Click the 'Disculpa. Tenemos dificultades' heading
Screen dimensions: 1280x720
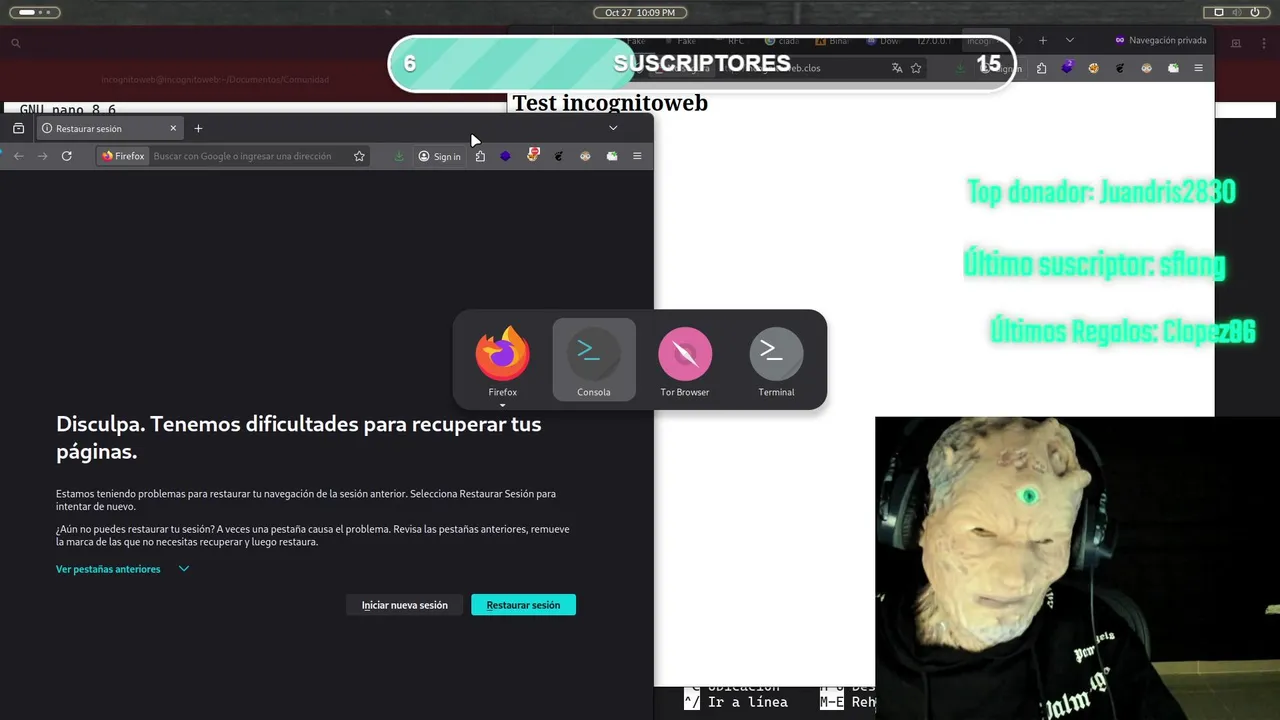click(299, 437)
